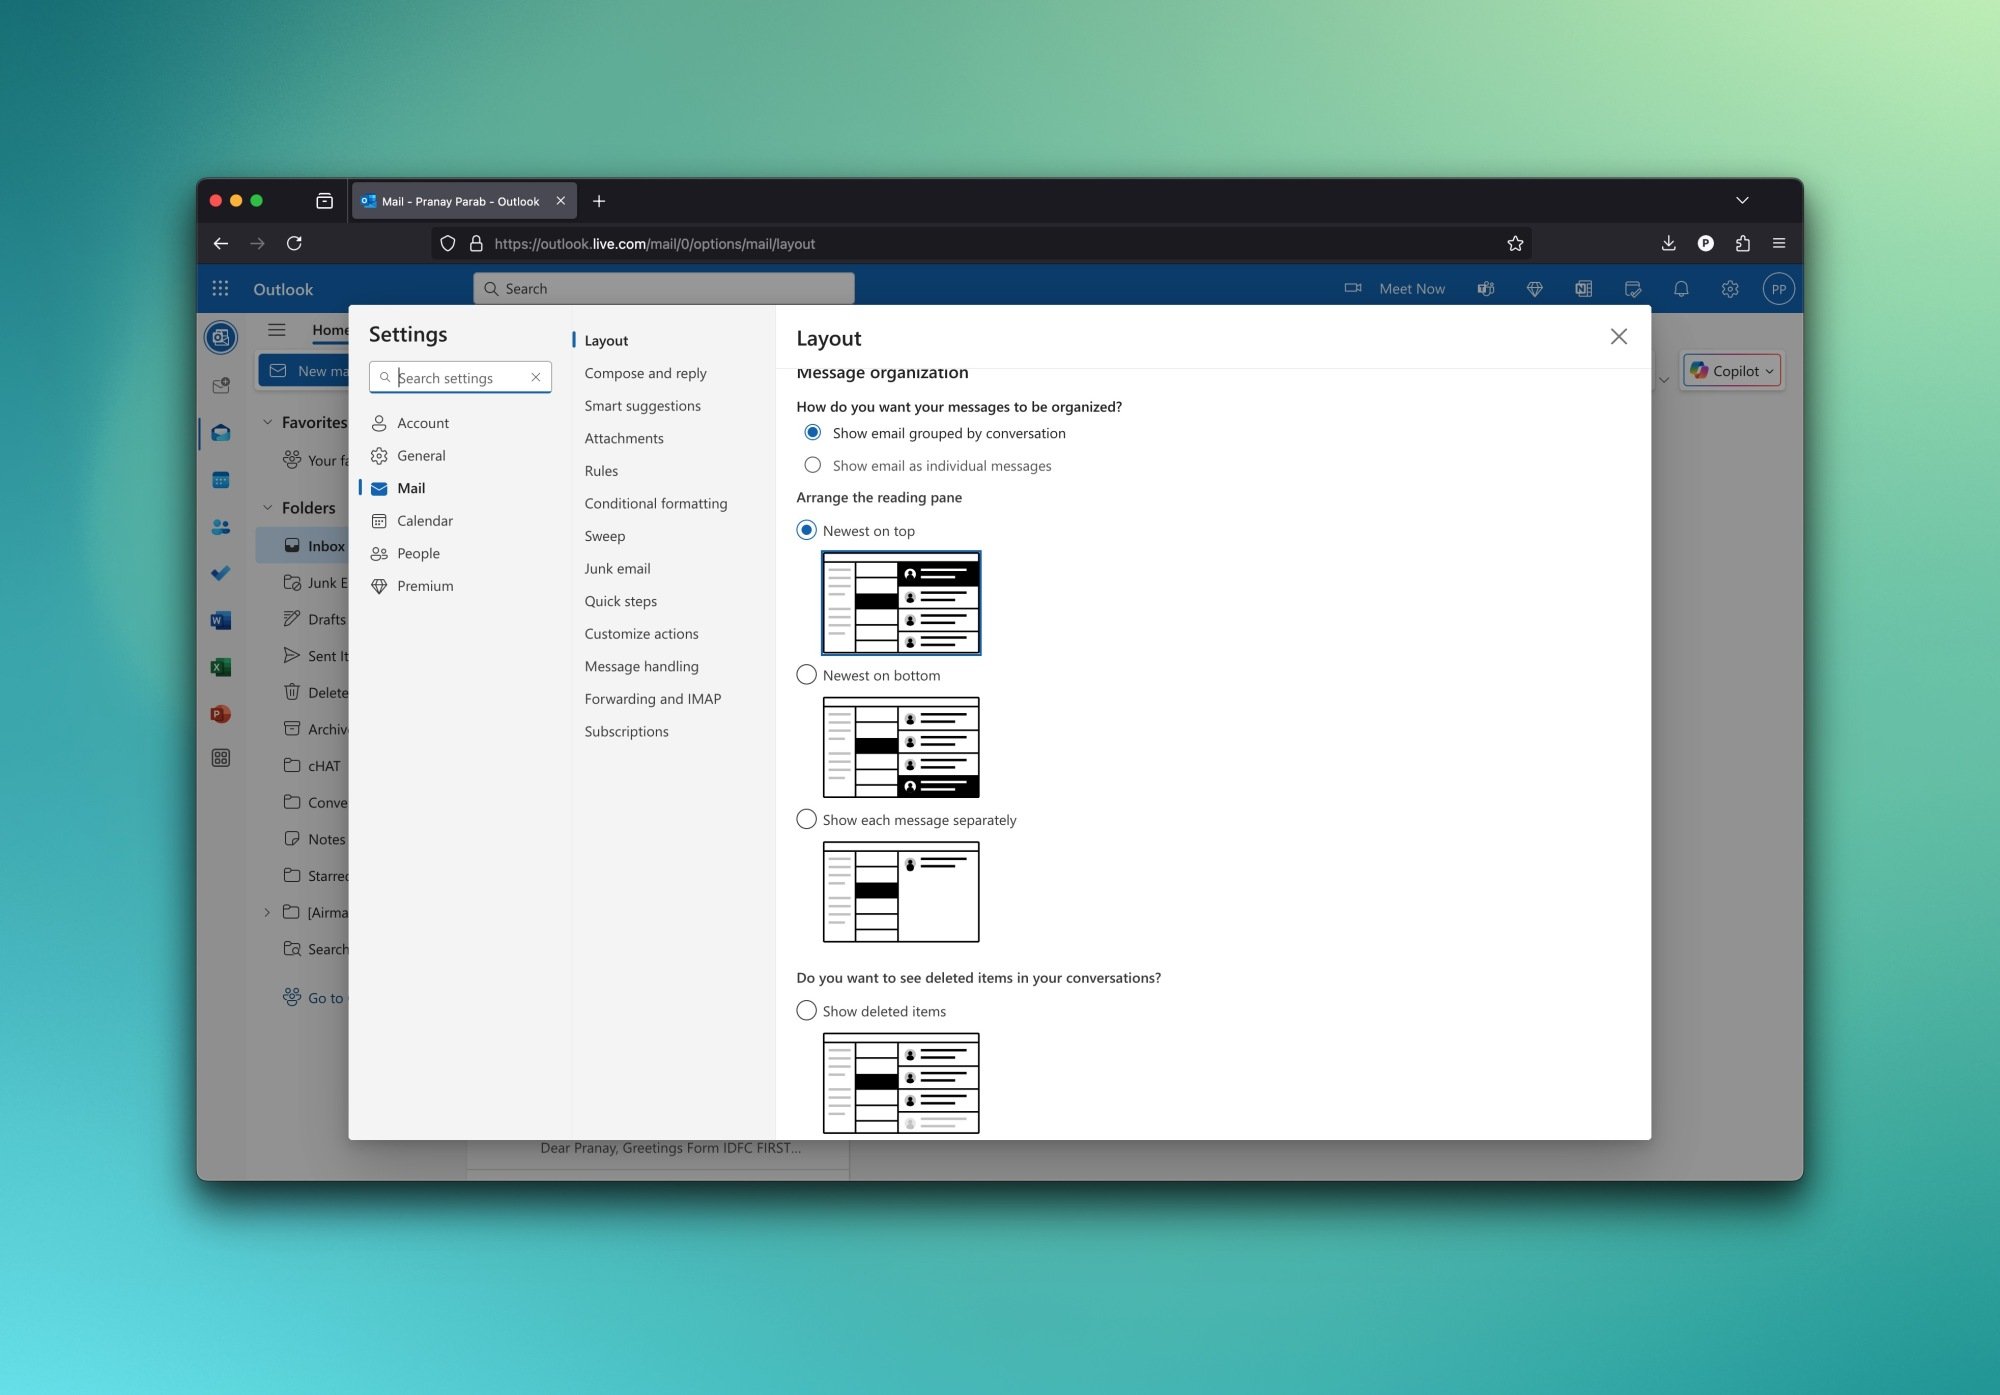The width and height of the screenshot is (2000, 1395).
Task: Open Sweep settings
Action: click(604, 536)
